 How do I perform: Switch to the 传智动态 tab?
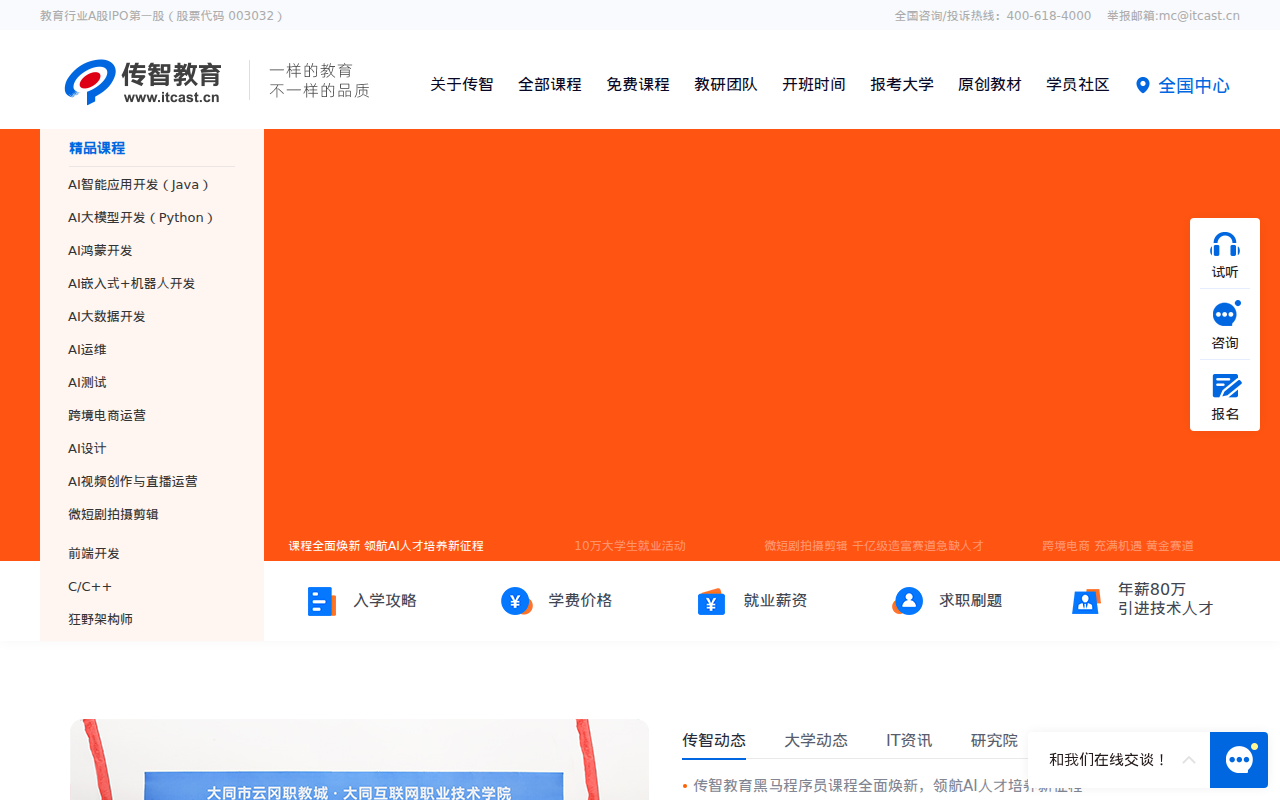714,741
